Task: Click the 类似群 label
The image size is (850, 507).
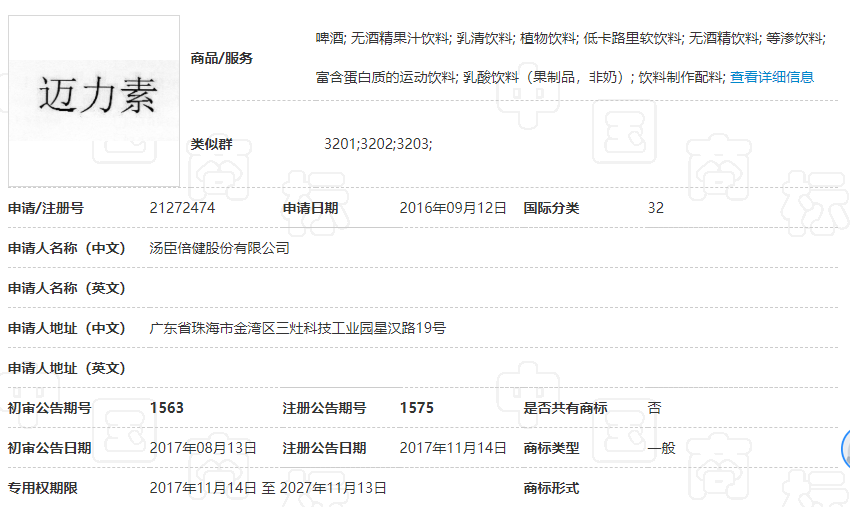Action: pos(211,144)
